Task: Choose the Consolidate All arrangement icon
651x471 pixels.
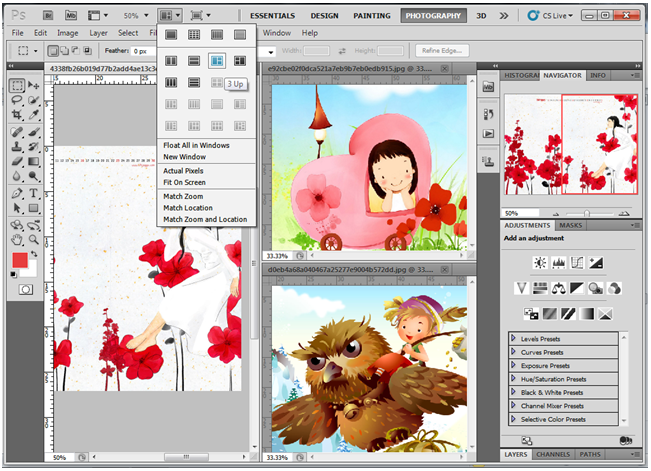Action: [171, 35]
